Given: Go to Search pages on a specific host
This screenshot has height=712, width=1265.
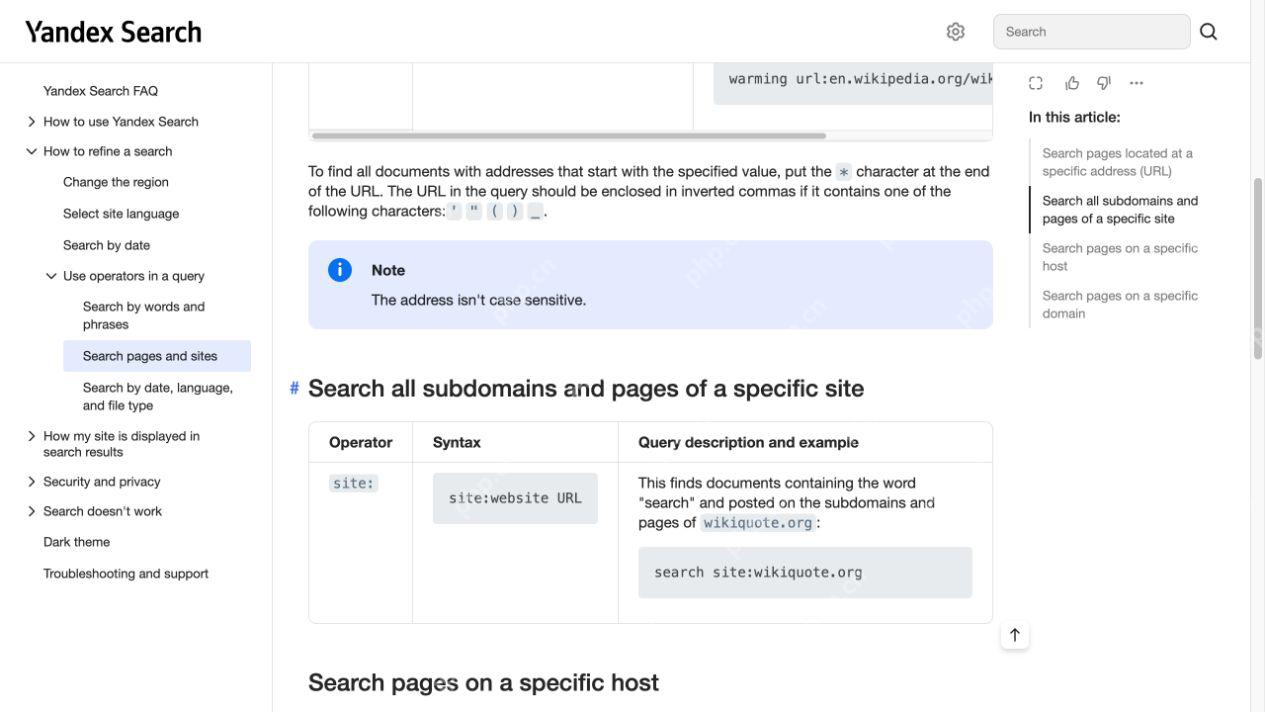Looking at the screenshot, I should [x=1119, y=257].
